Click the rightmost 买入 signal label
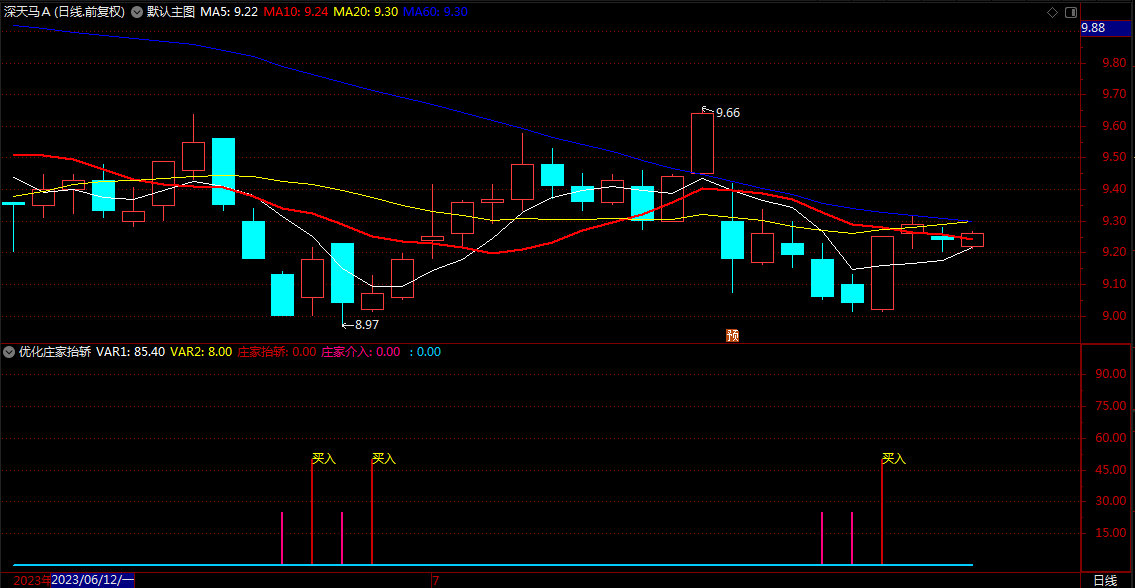 point(894,459)
